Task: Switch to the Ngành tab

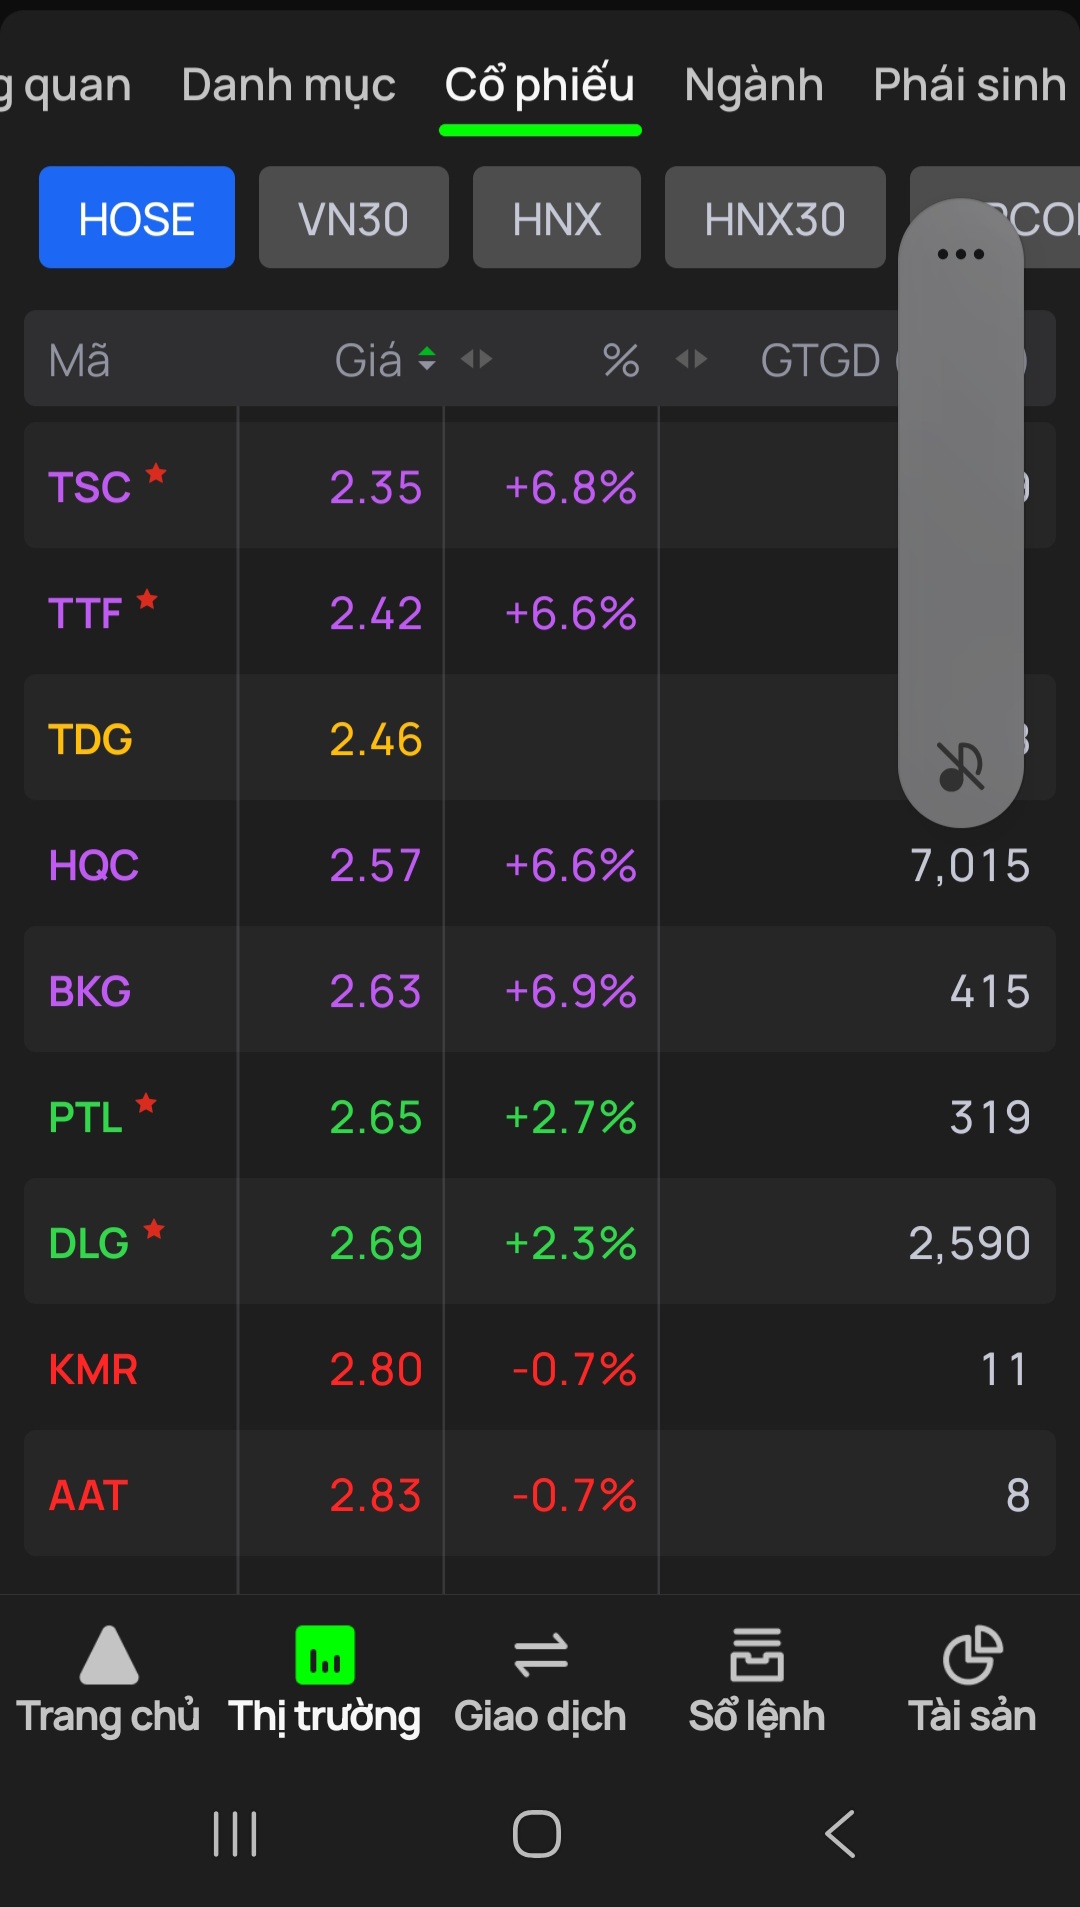Action: (754, 85)
